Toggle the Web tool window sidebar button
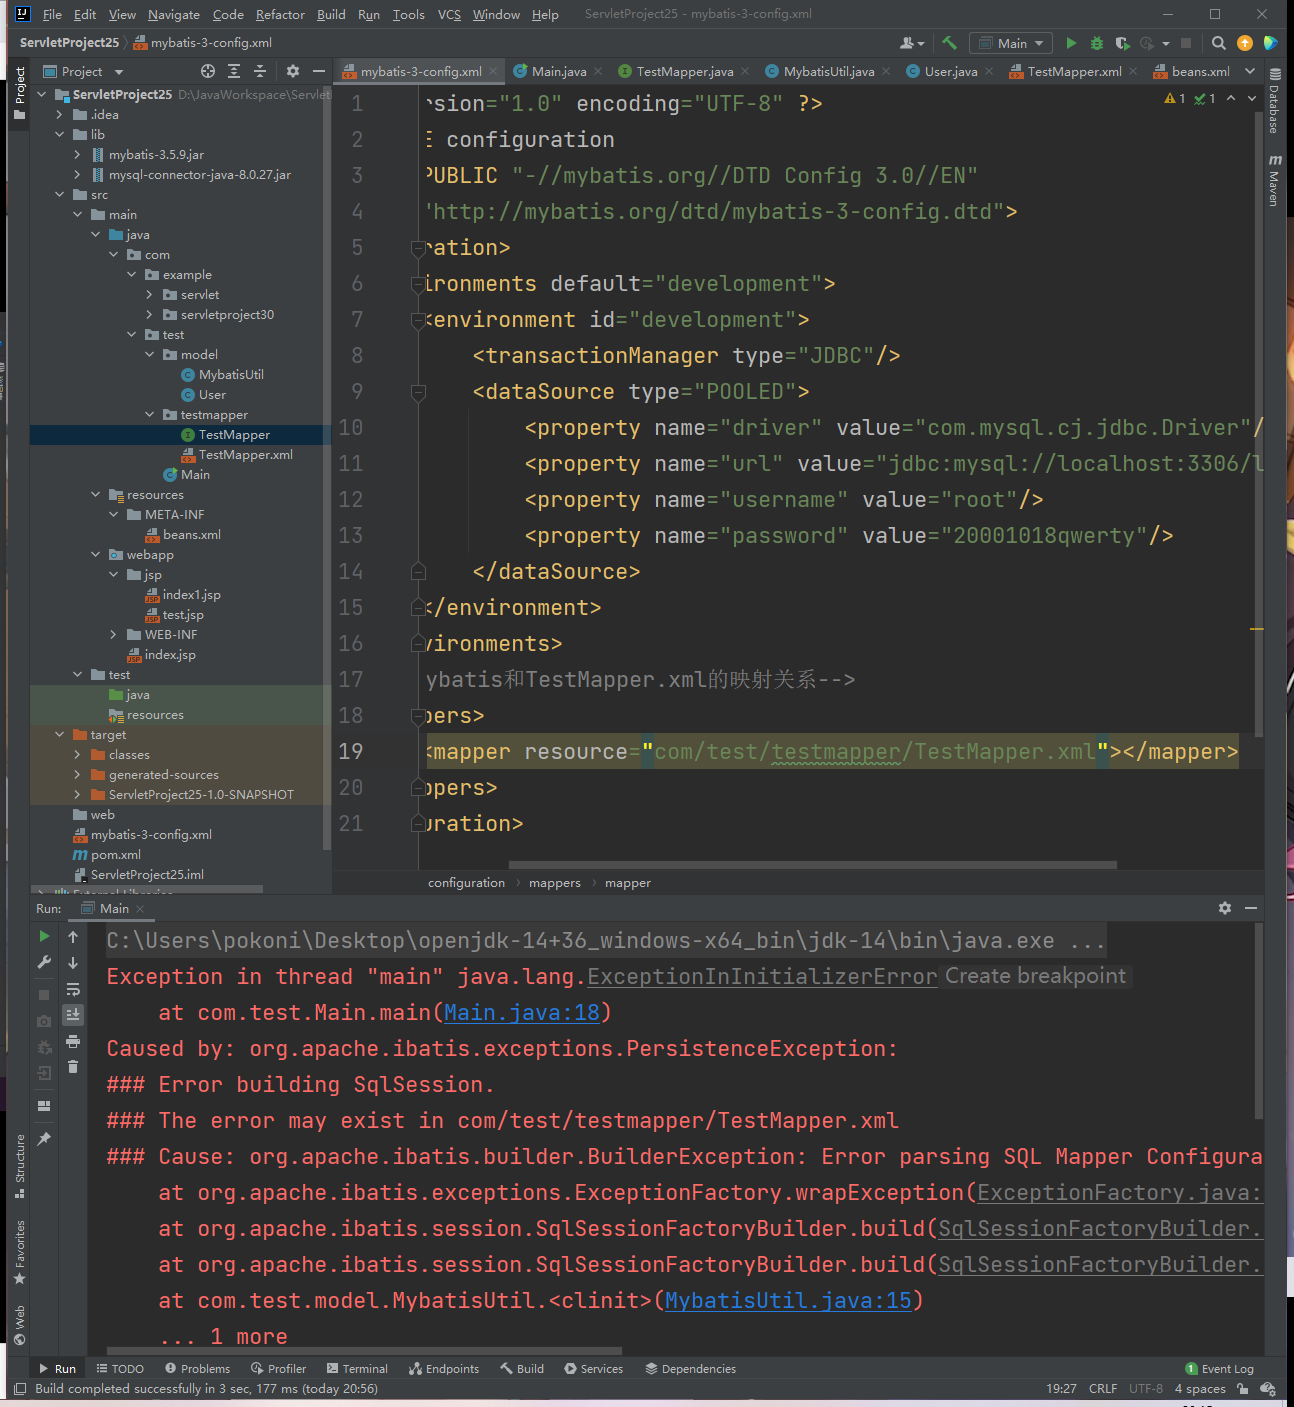This screenshot has height=1407, width=1294. click(x=19, y=1326)
